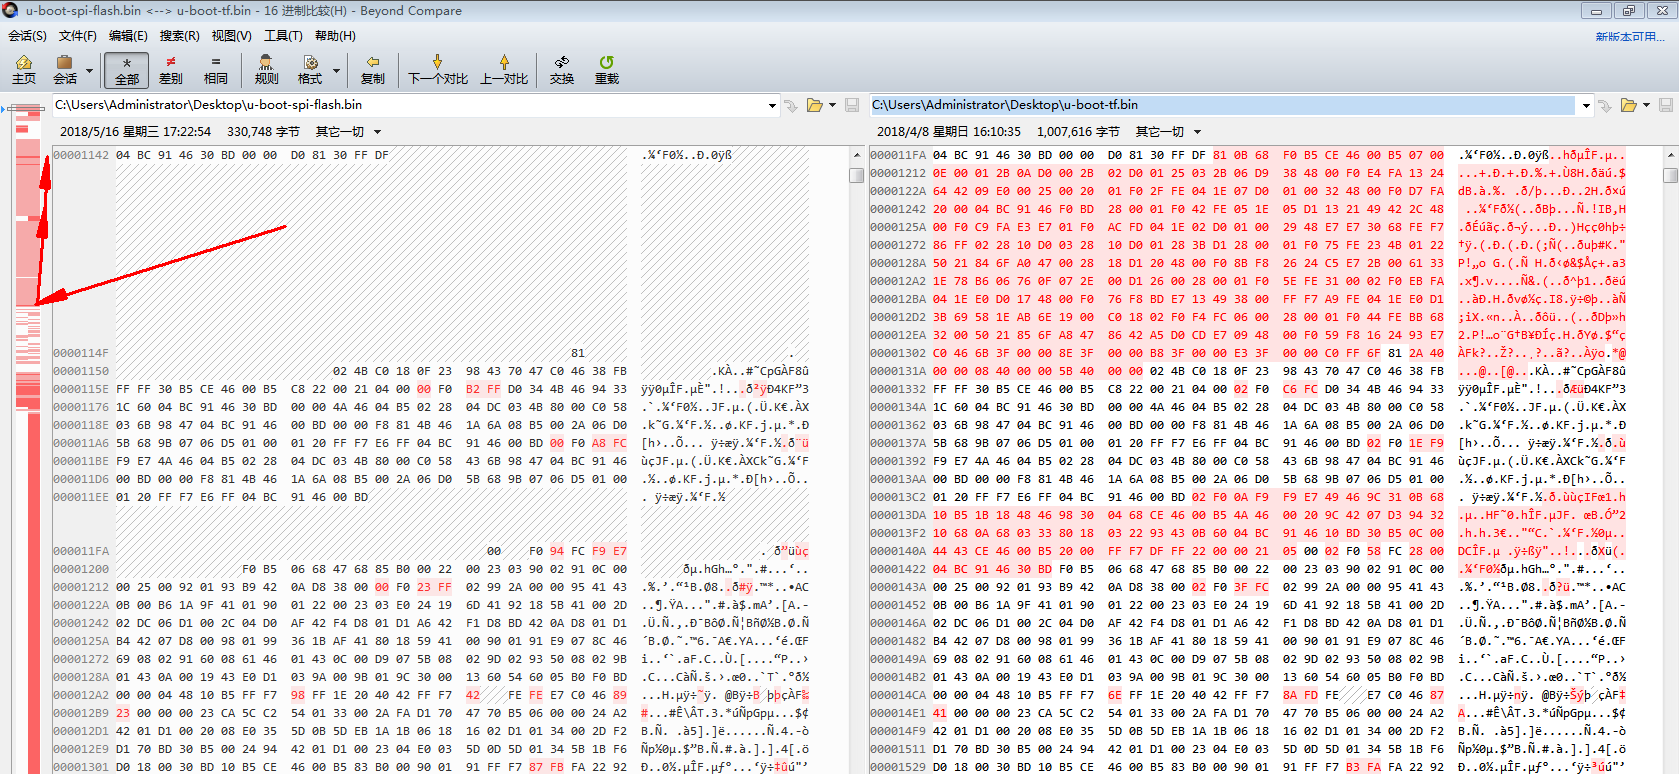Open the 主页 (Home) toolbar icon

click(24, 69)
